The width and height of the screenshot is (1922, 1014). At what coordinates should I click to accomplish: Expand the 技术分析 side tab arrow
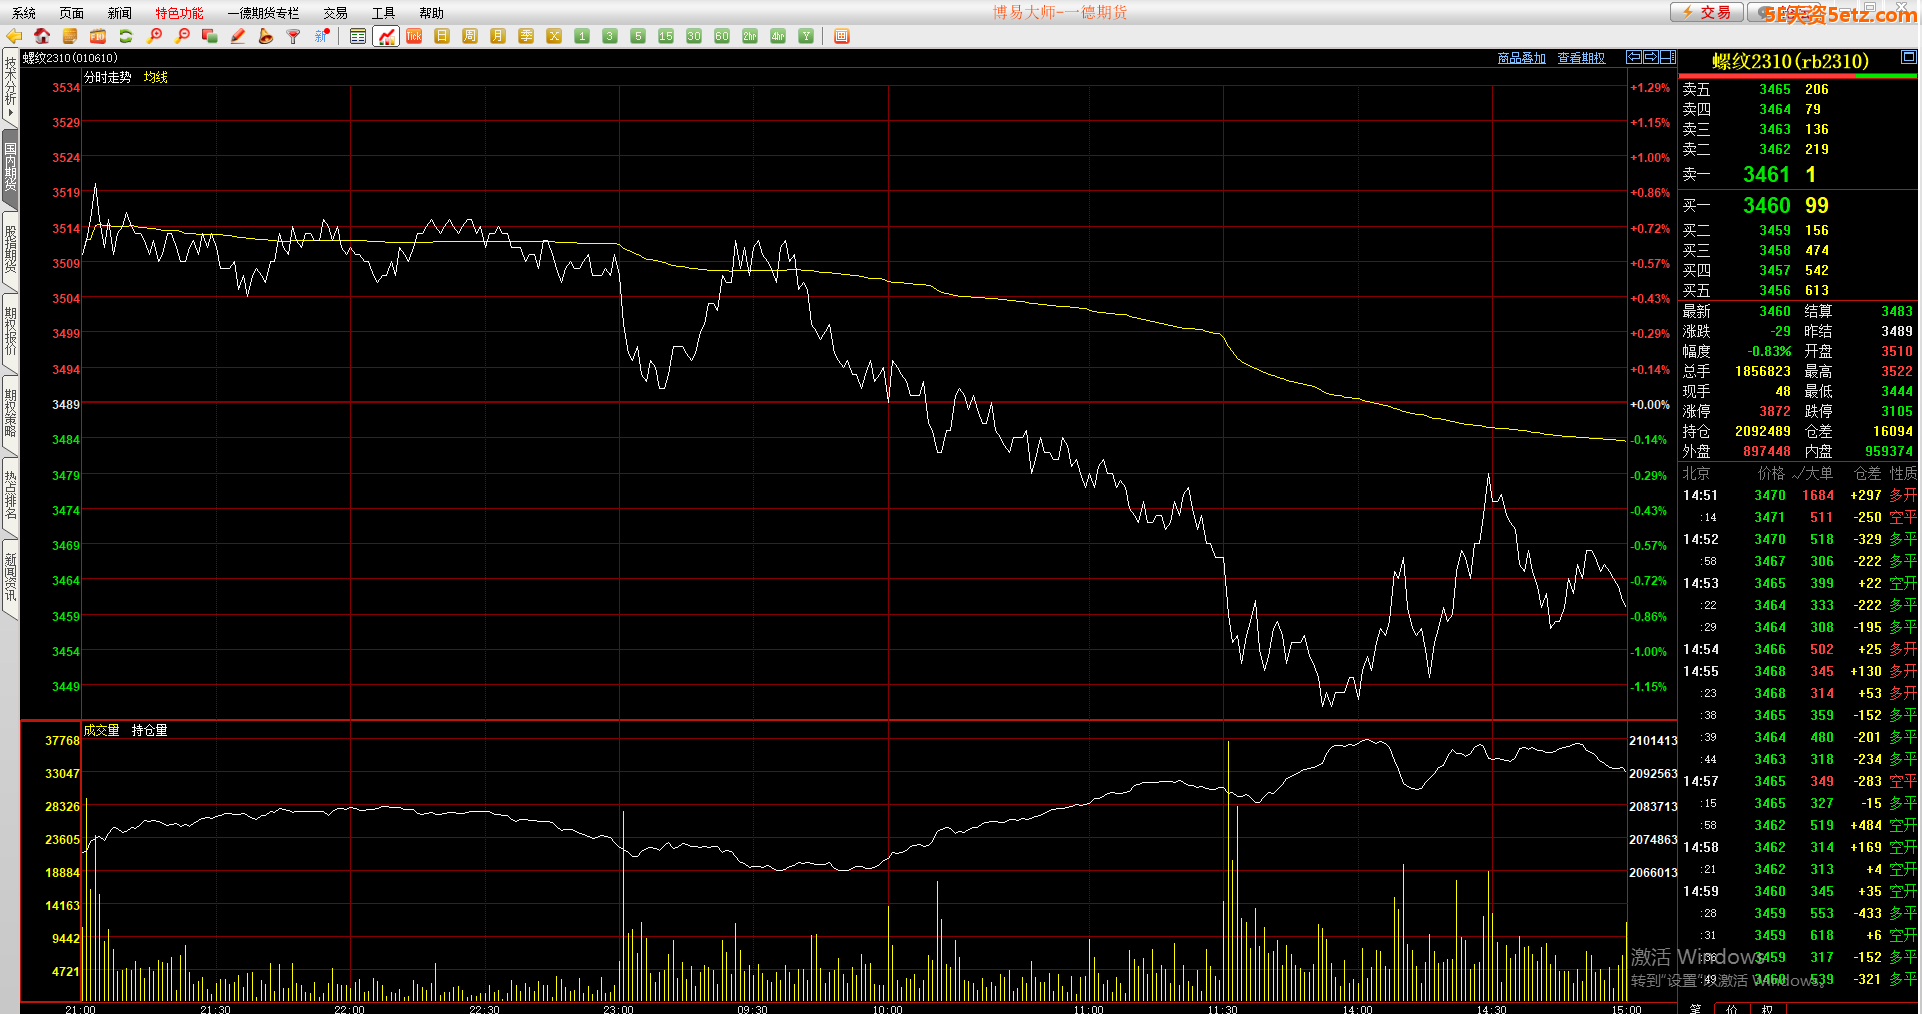[x=10, y=113]
